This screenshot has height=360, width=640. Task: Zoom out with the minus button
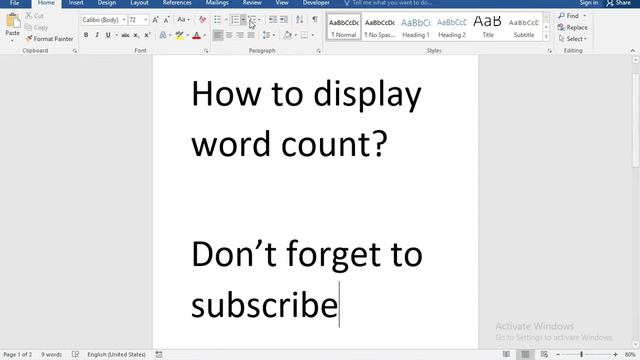coord(558,355)
